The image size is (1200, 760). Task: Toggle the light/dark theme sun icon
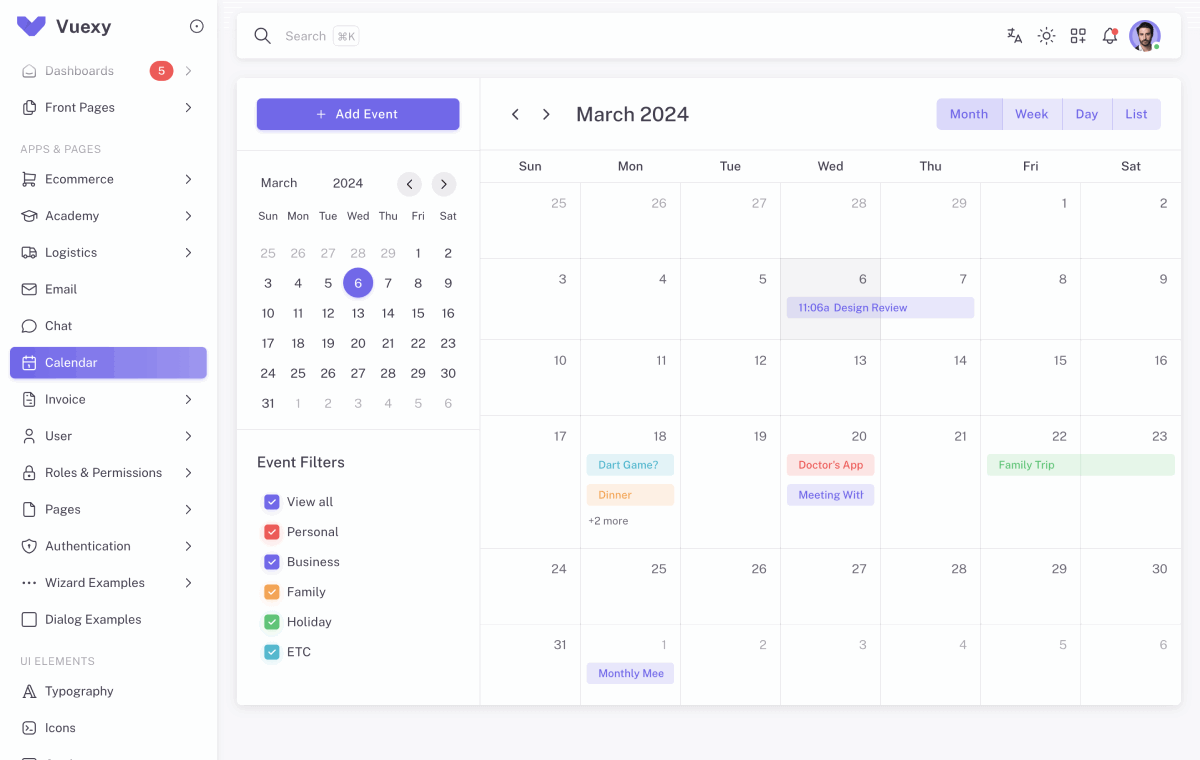coord(1046,35)
